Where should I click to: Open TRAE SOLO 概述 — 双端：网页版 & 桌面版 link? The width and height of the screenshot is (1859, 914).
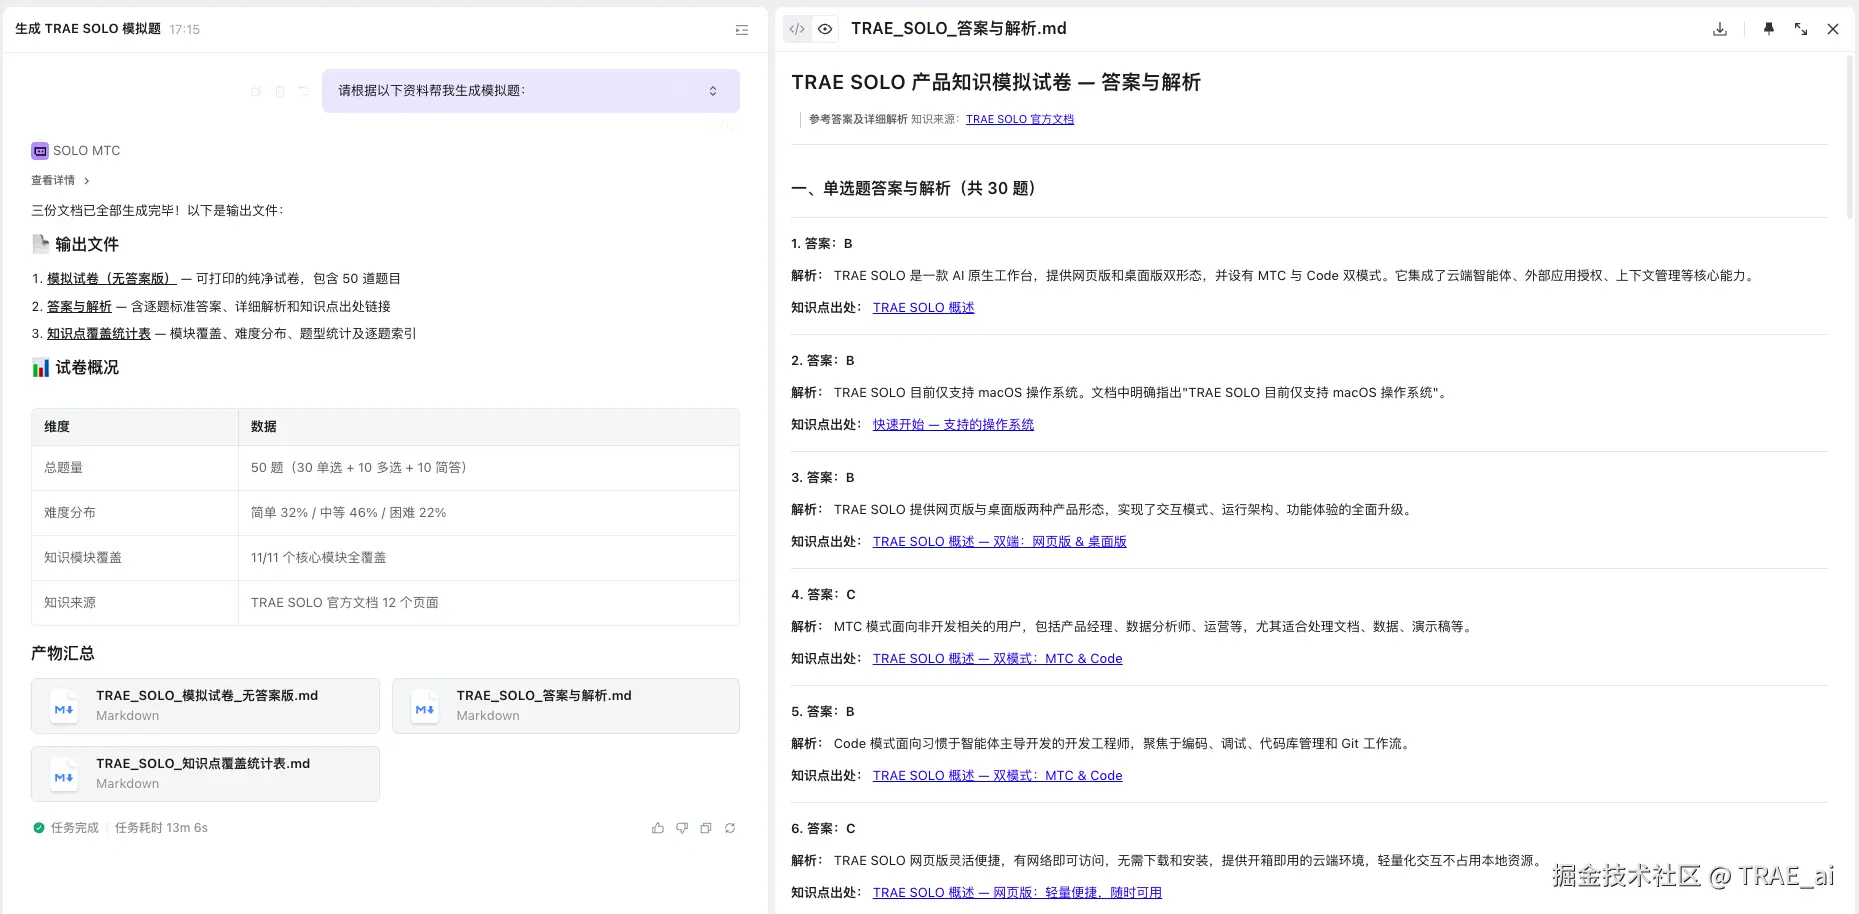tap(999, 542)
